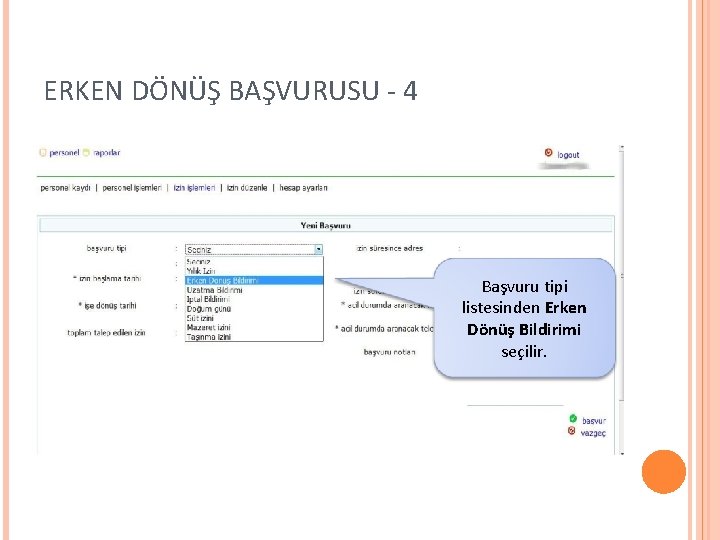The height and width of the screenshot is (540, 720).
Task: Select Mazeret izni option
Action: click(254, 327)
